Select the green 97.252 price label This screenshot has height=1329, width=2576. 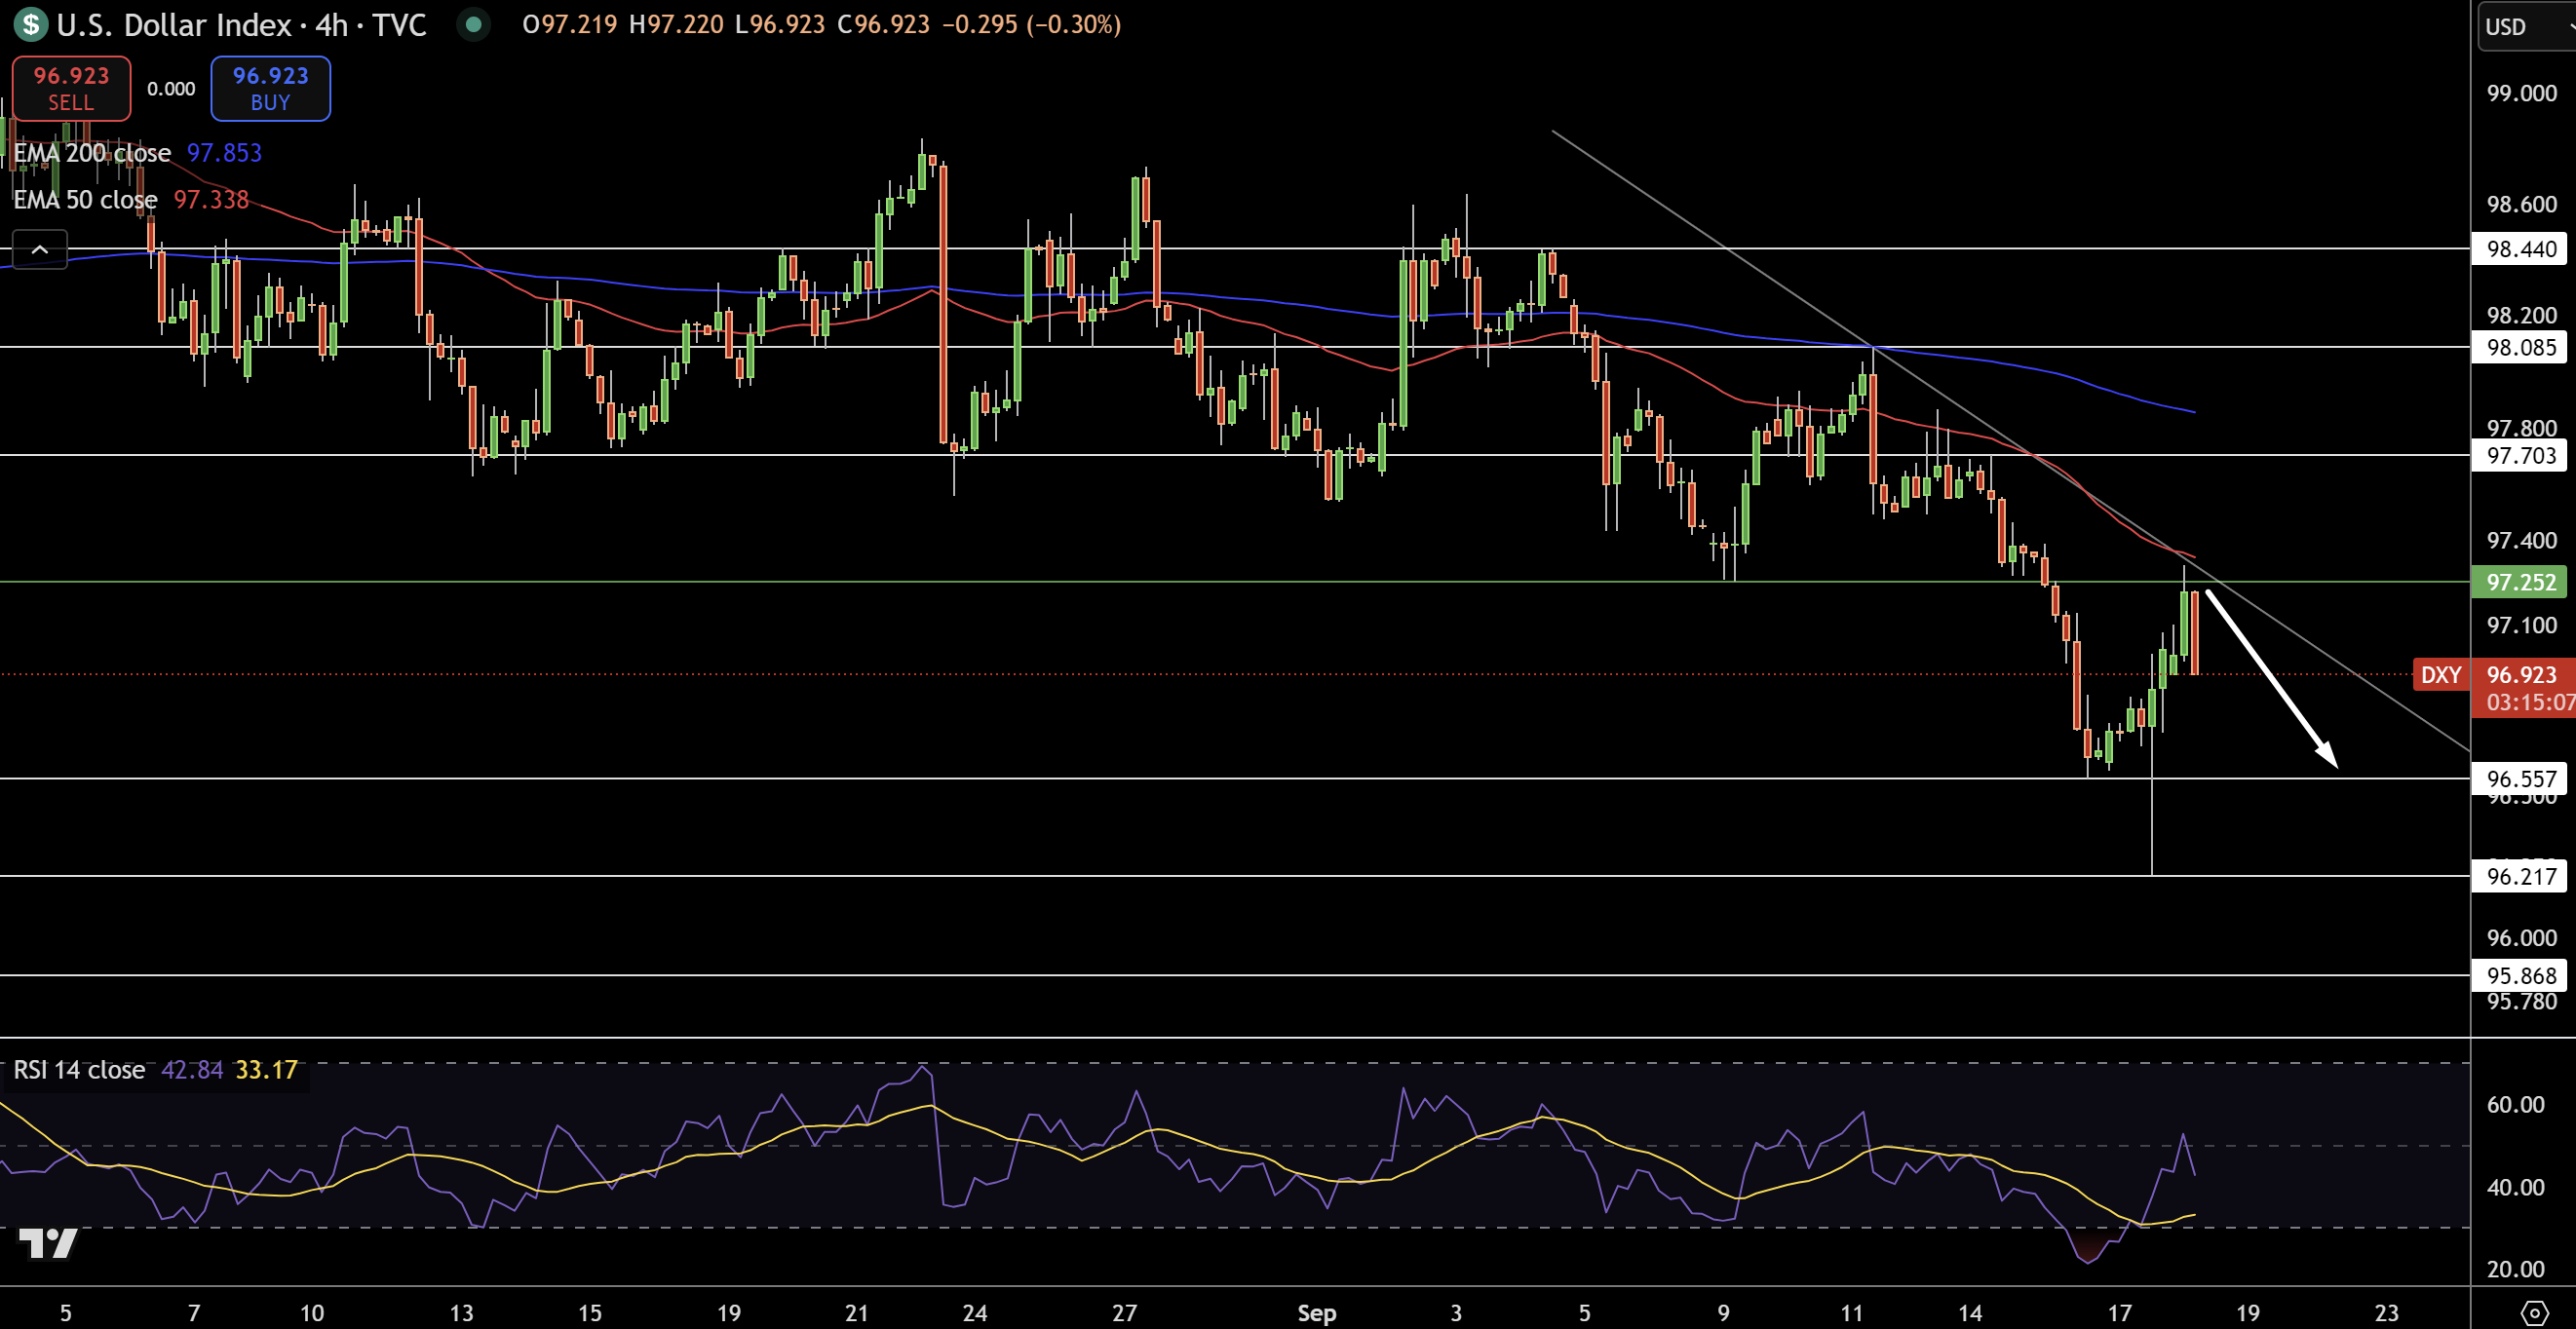tap(2521, 581)
